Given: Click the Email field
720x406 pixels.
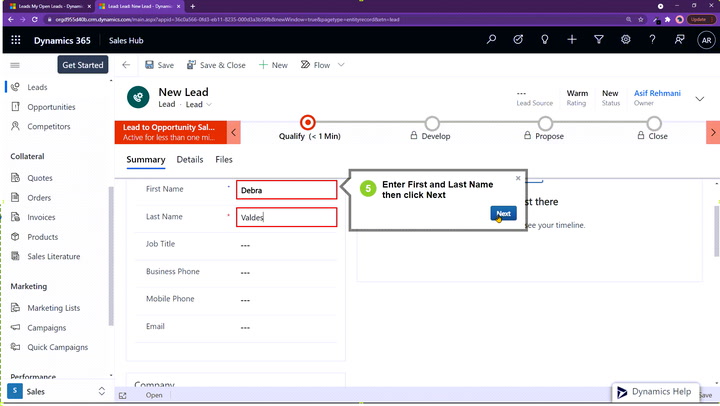Looking at the screenshot, I should tap(287, 327).
